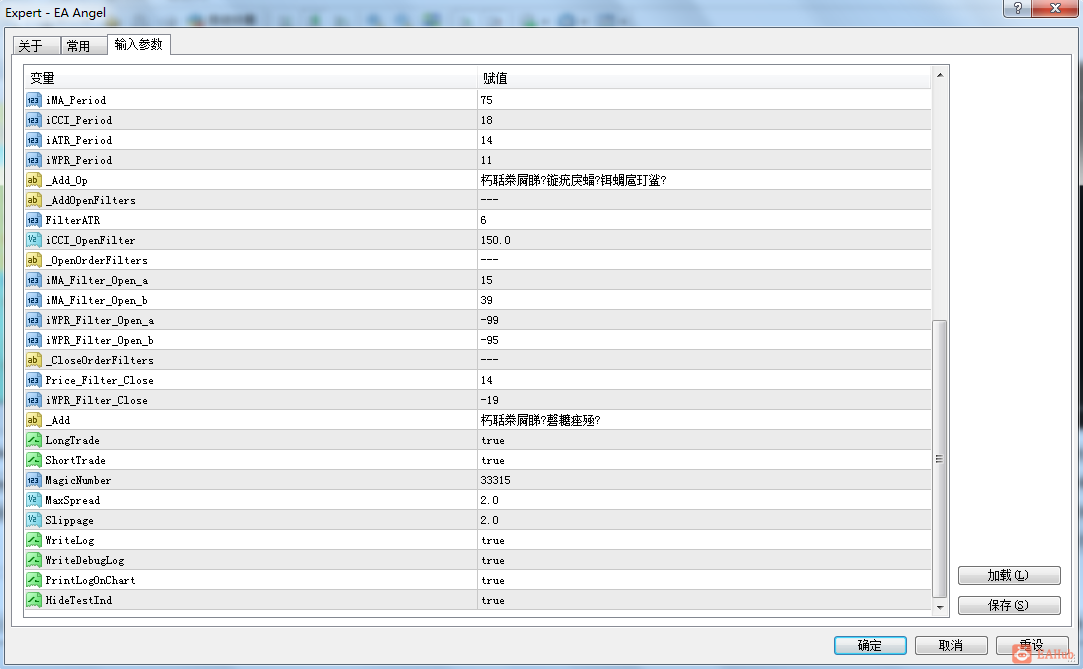The height and width of the screenshot is (669, 1083).
Task: Click the boolean icon beside LongTrade
Action: (33, 440)
